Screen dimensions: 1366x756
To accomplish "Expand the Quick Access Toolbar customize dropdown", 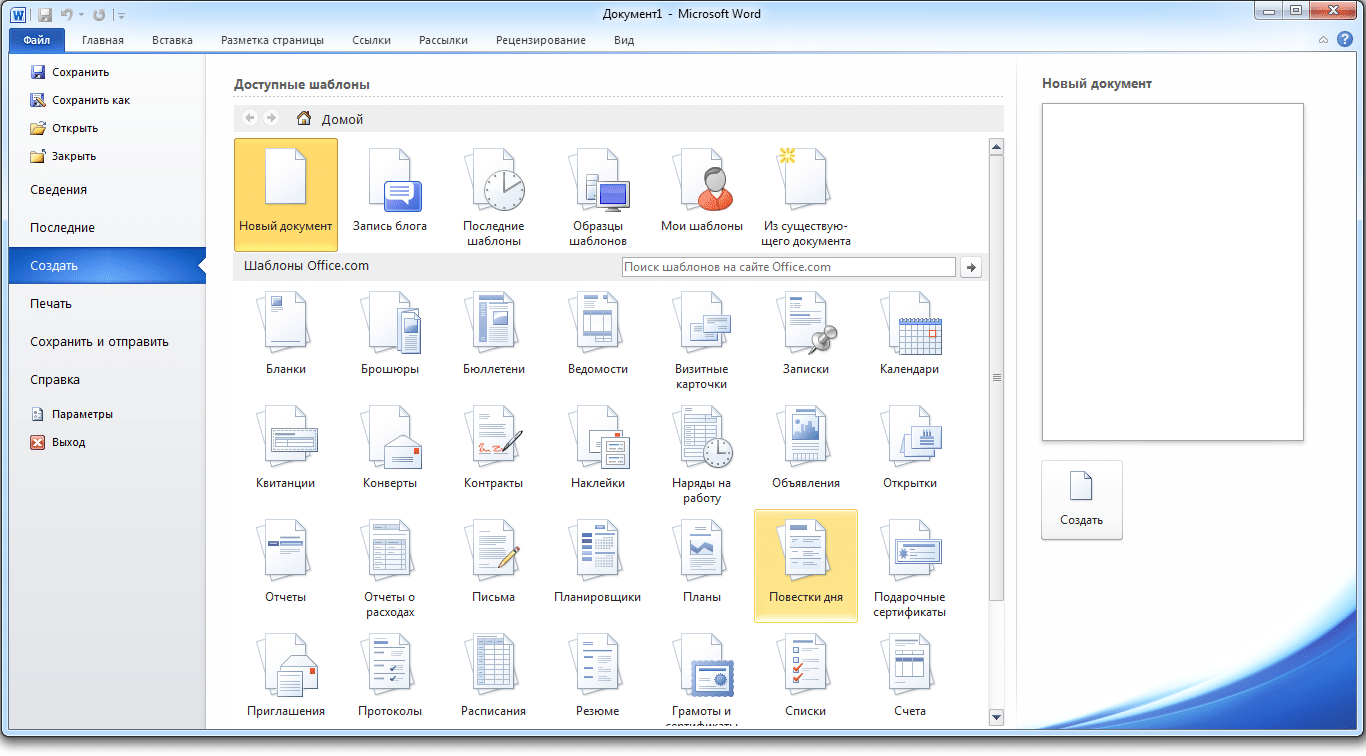I will pyautogui.click(x=121, y=15).
